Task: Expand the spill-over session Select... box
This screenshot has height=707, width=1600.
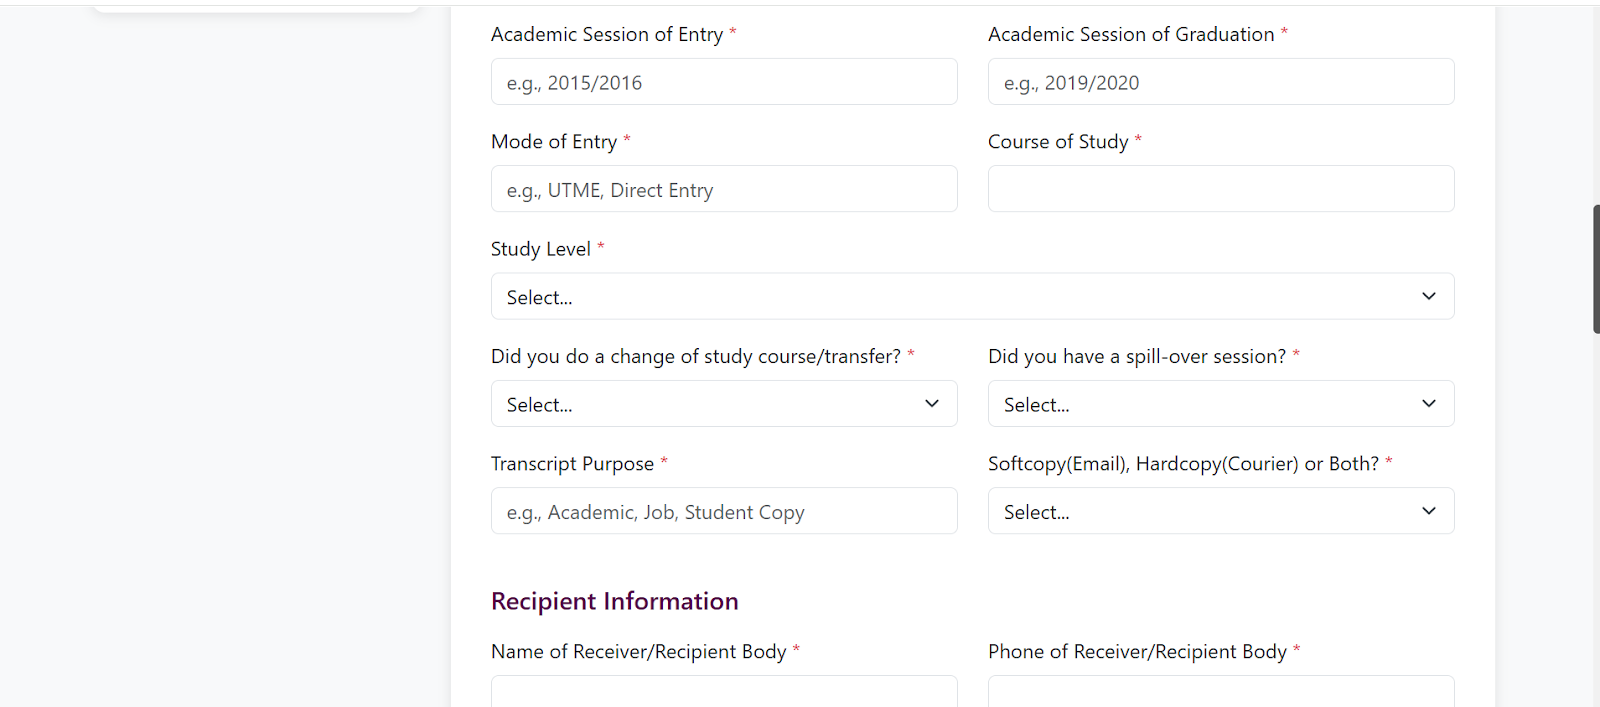Action: click(x=1200, y=404)
